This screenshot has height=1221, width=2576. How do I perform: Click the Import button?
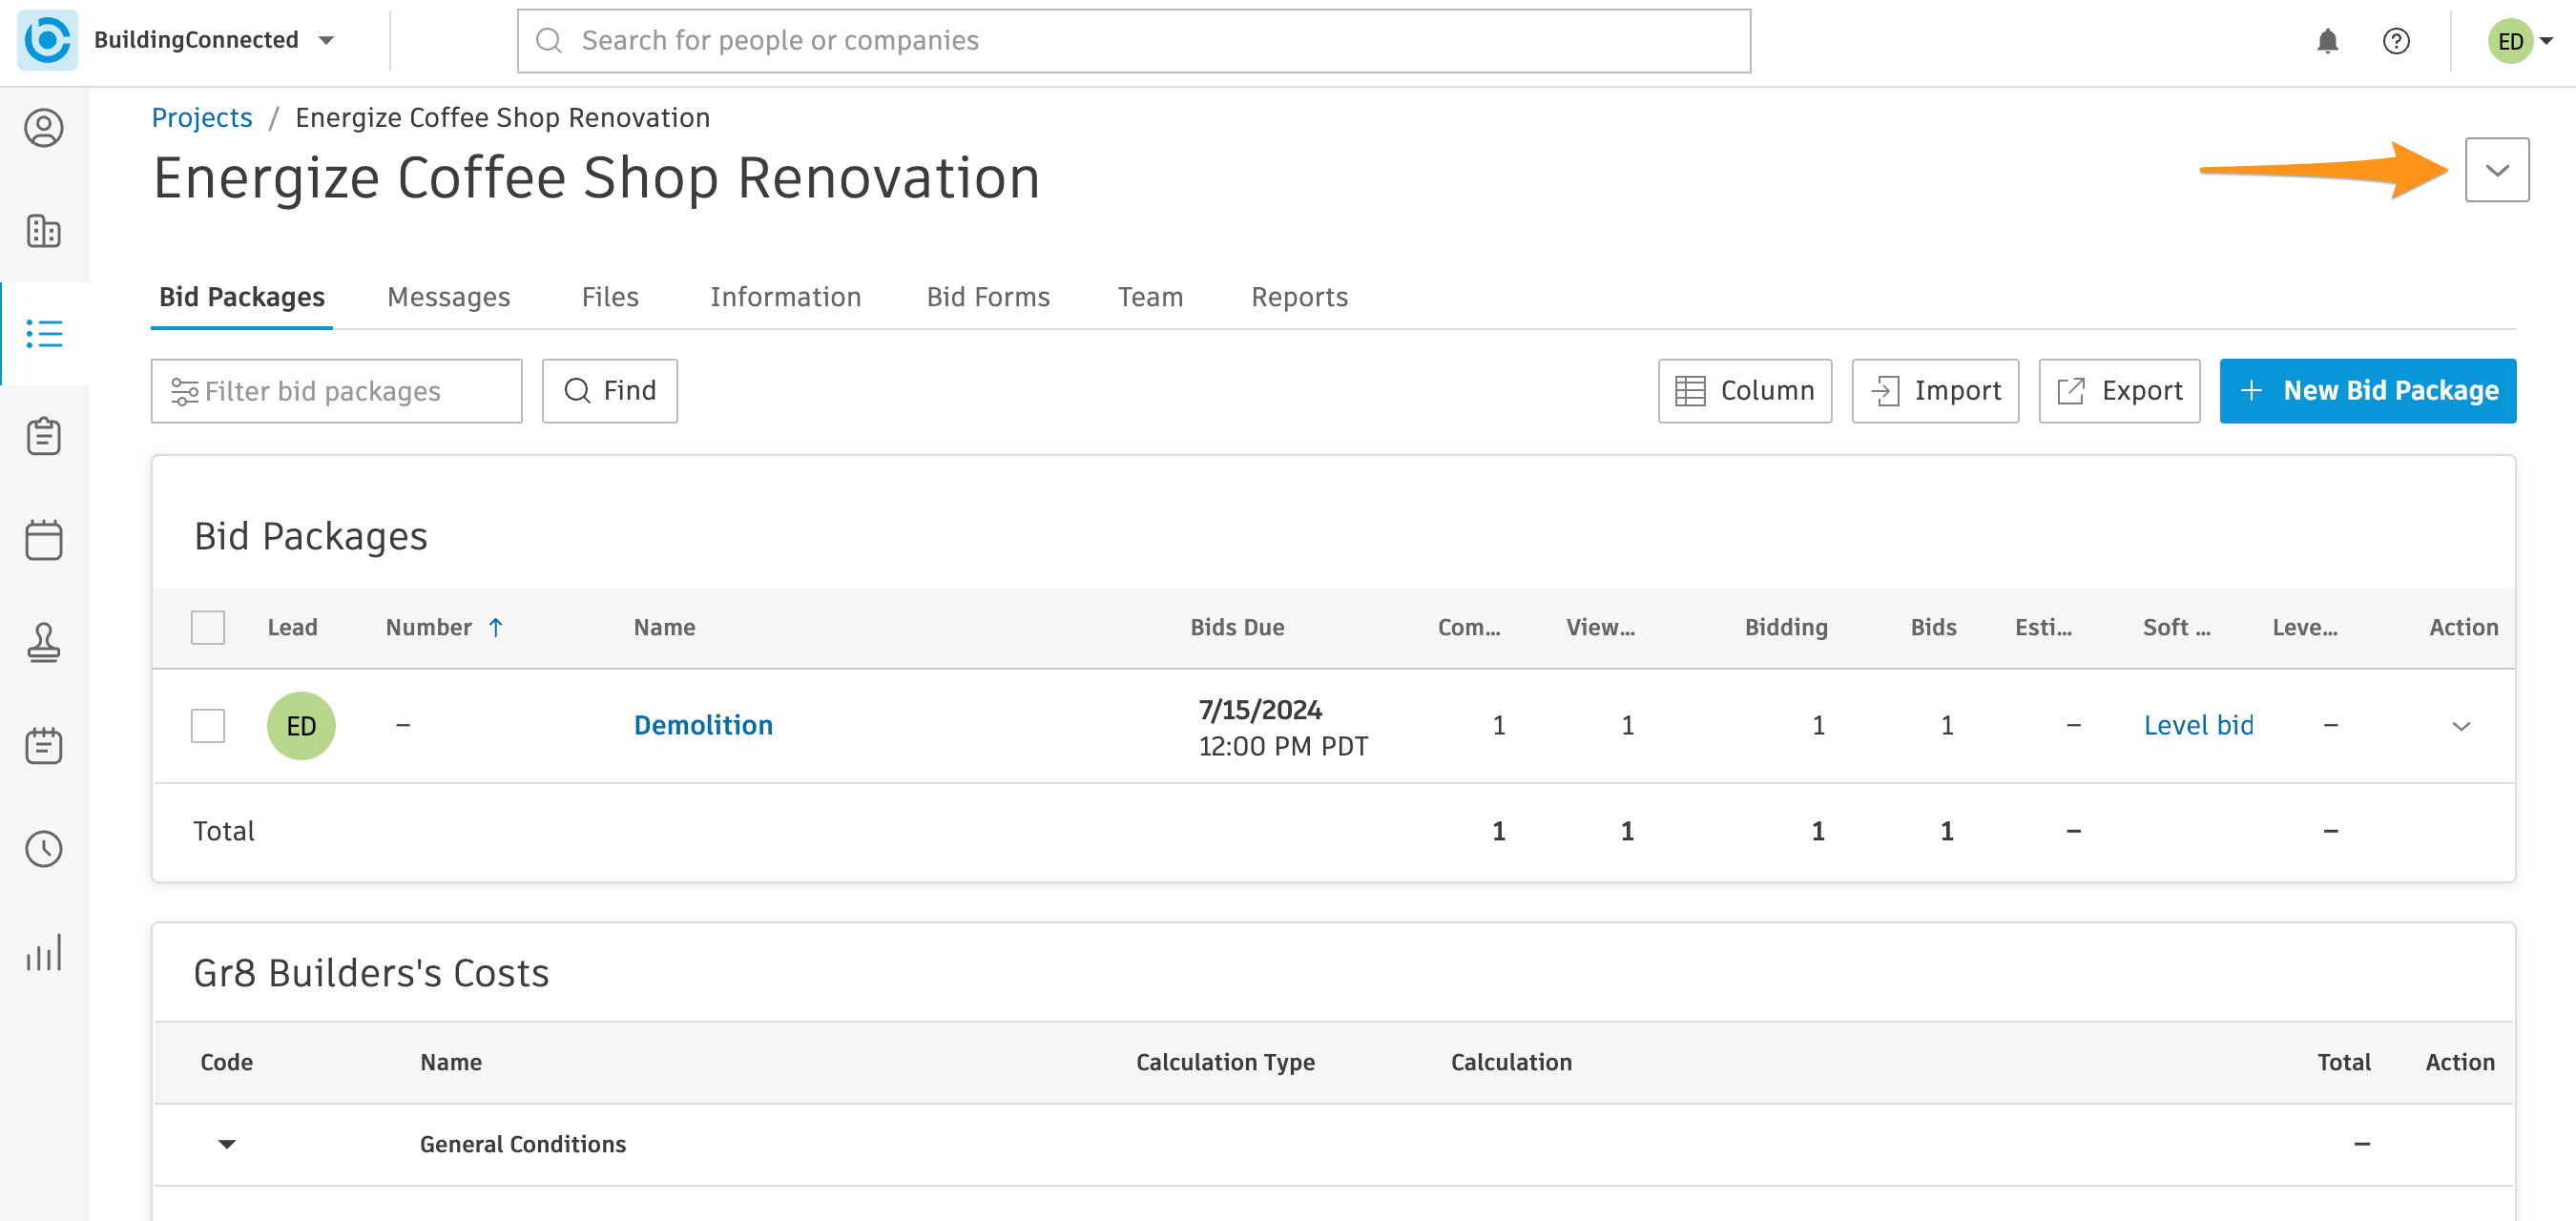(1935, 391)
